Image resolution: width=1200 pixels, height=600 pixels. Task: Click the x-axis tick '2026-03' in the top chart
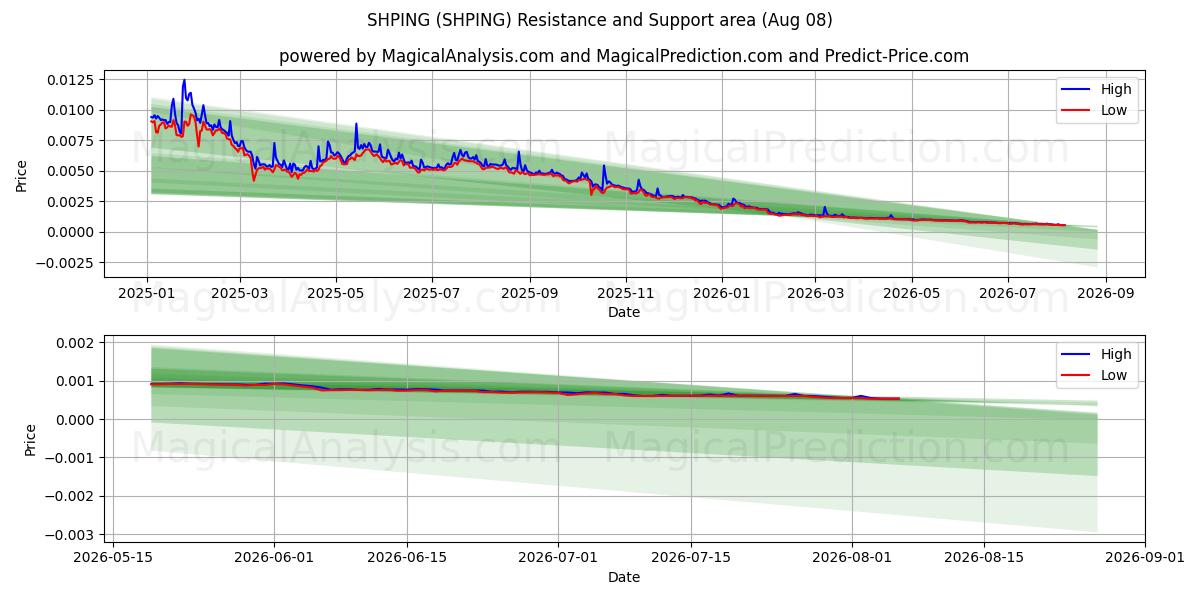[x=814, y=294]
